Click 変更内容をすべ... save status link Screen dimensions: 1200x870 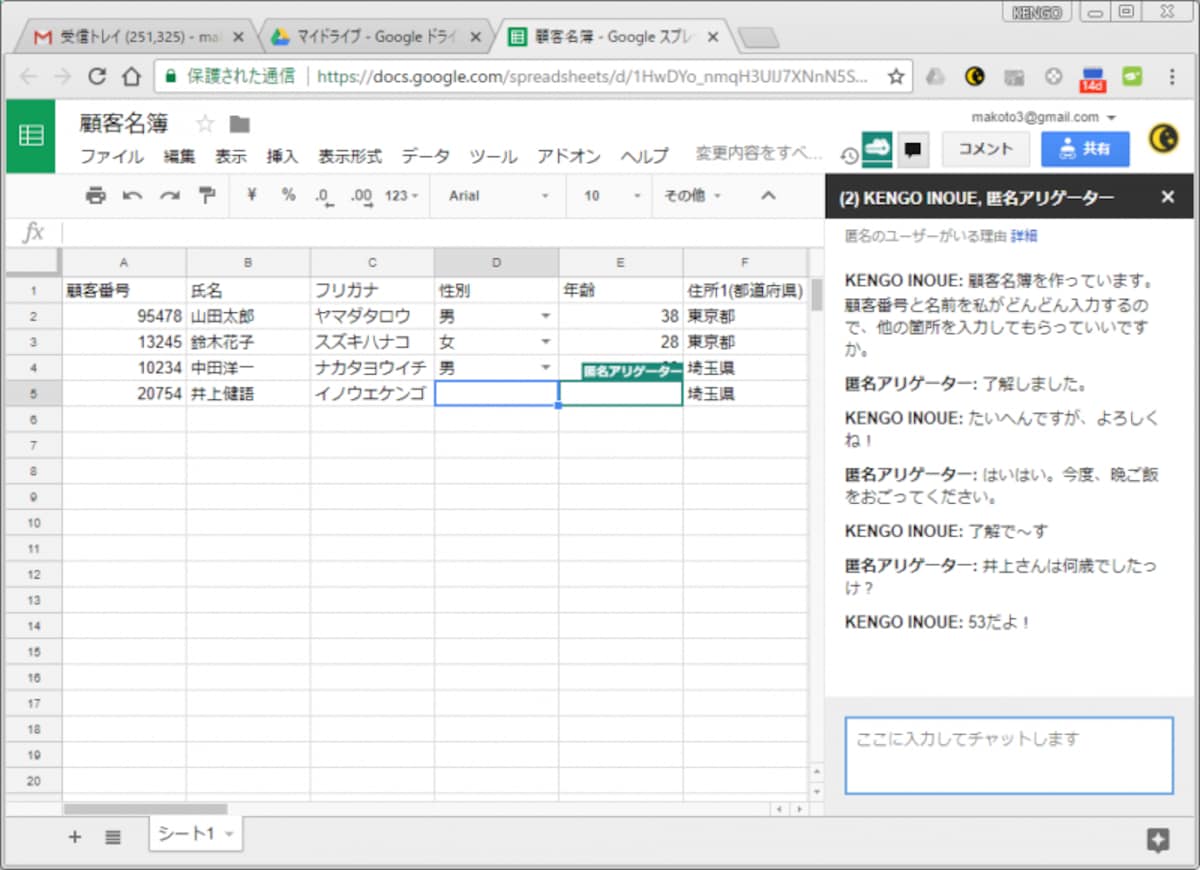coord(759,154)
